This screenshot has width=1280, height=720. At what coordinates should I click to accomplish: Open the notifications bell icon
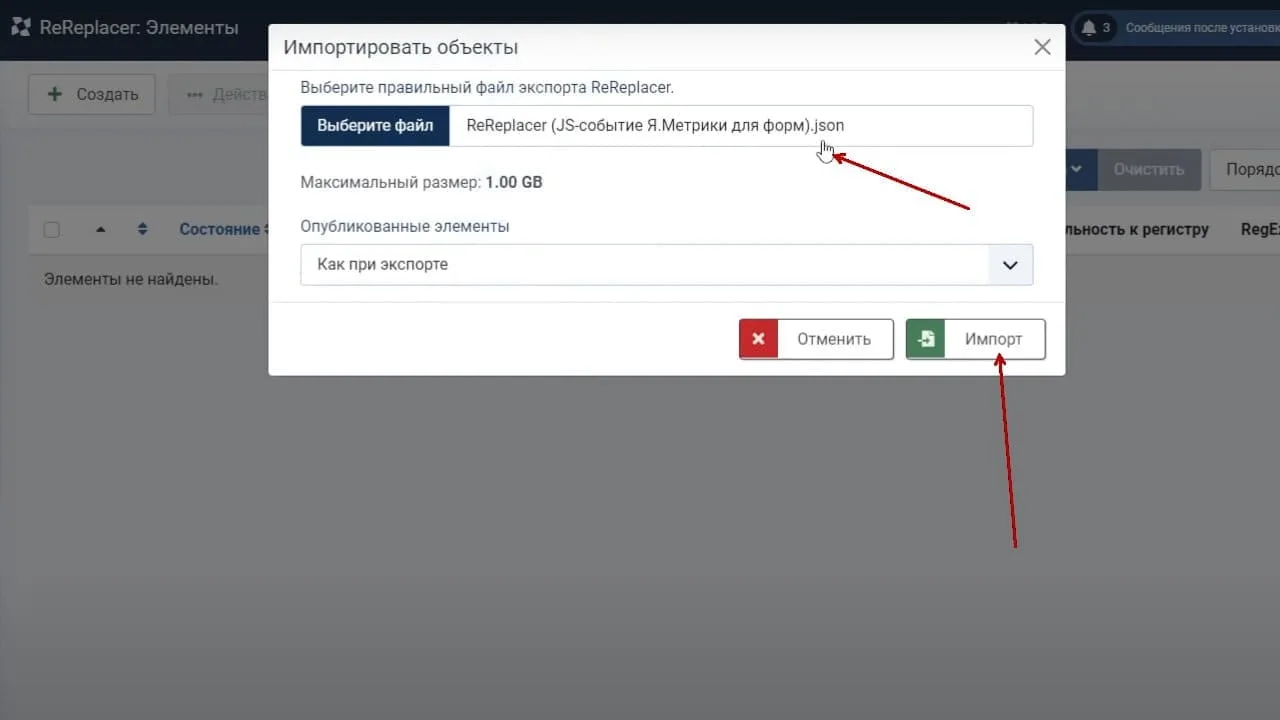[1089, 28]
